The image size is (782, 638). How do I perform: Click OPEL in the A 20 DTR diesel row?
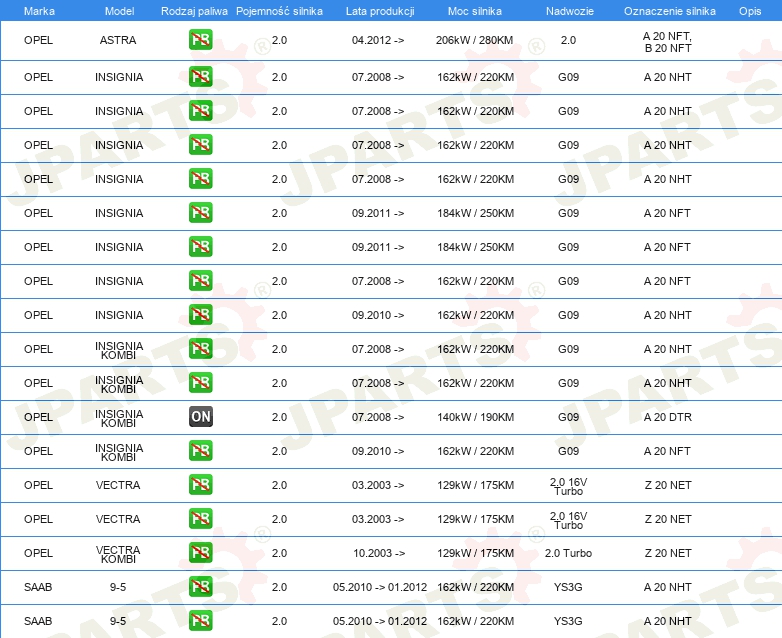pos(38,417)
